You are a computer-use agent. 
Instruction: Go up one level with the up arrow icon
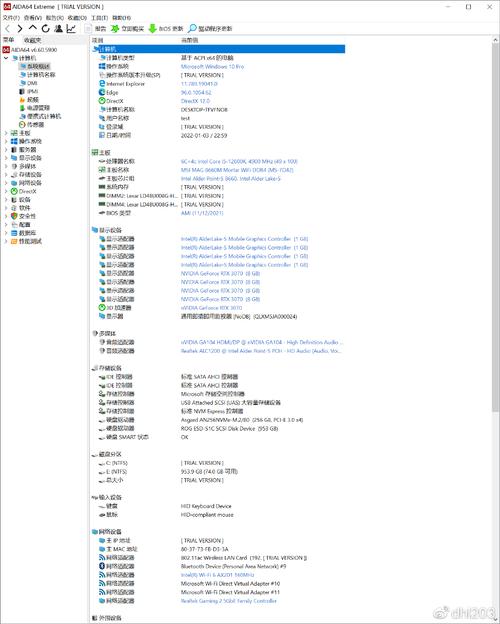[33, 28]
